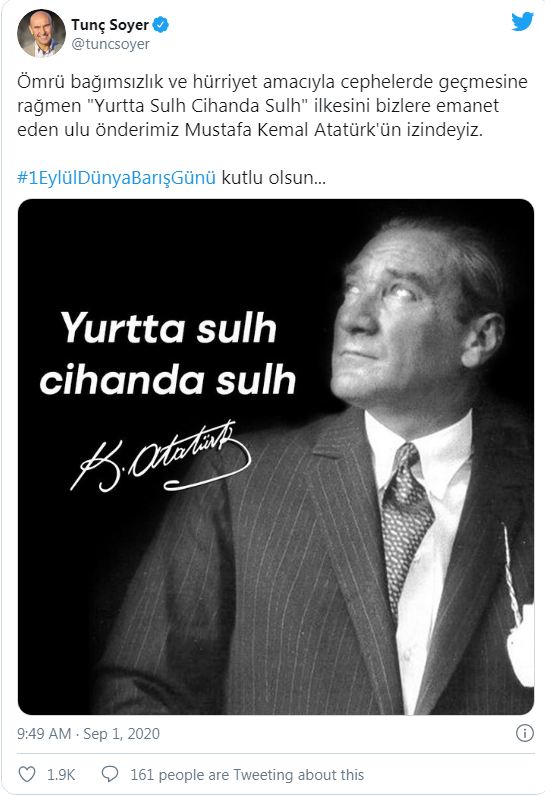Open the #1EylülDünyaBarışGünü hashtag
Viewport: 545px width, 795px height.
[x=117, y=178]
